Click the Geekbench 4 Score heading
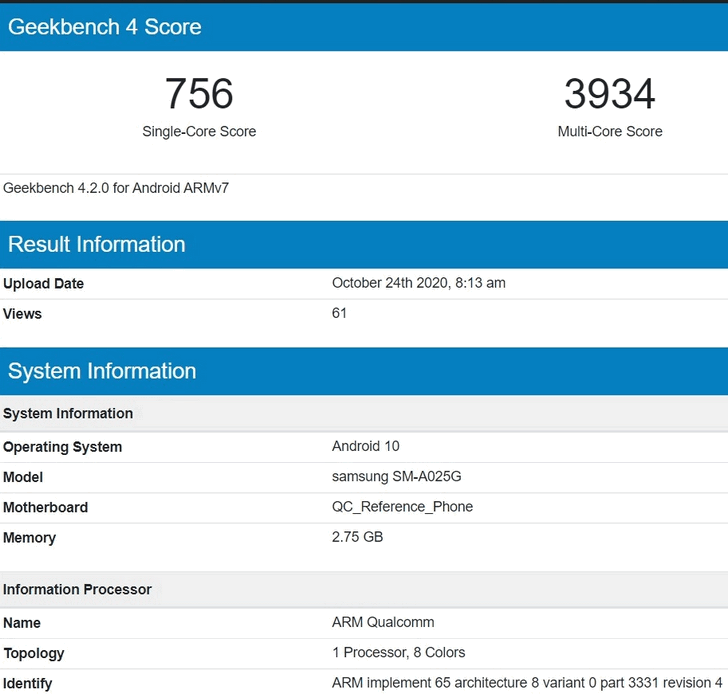This screenshot has height=698, width=728. coord(104,27)
